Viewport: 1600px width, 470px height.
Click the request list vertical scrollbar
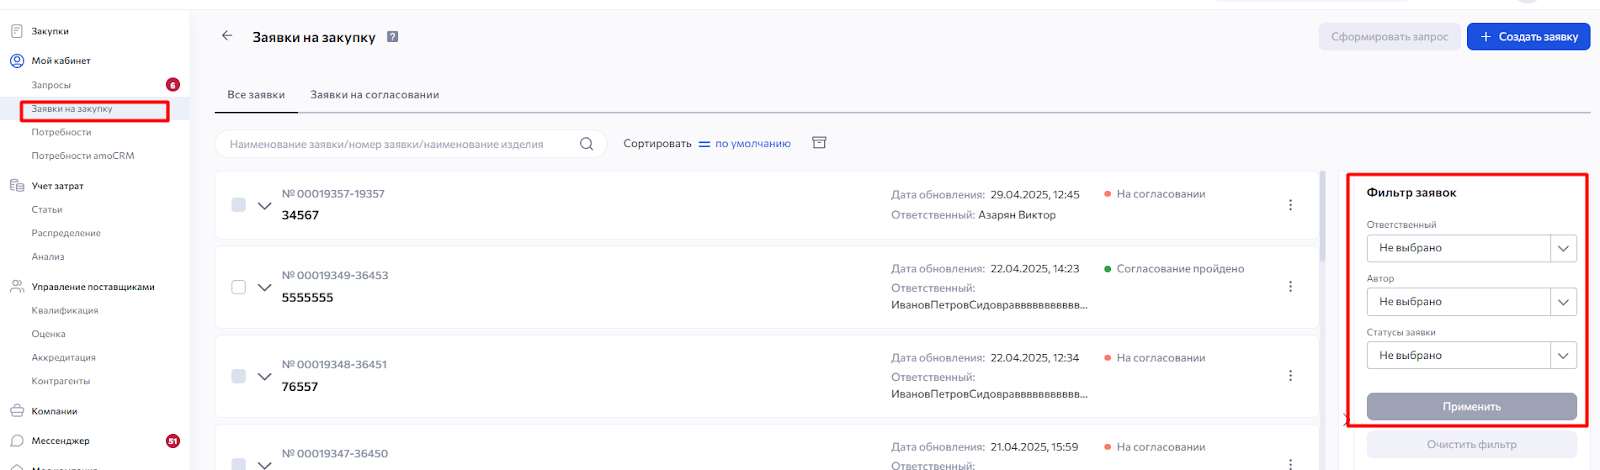pos(1323,215)
